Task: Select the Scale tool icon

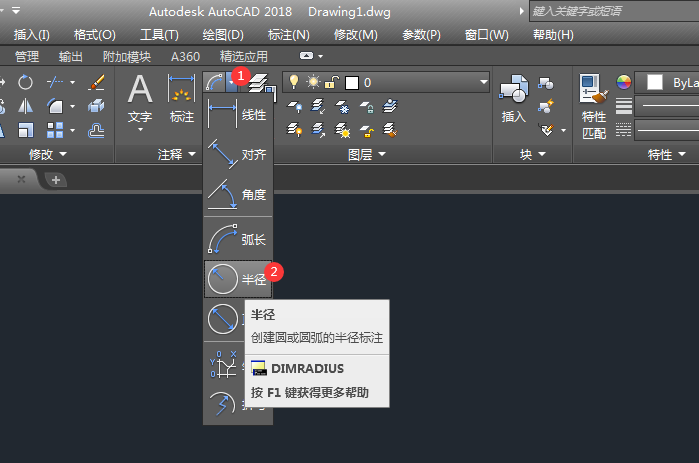Action: pyautogui.click(x=25, y=130)
